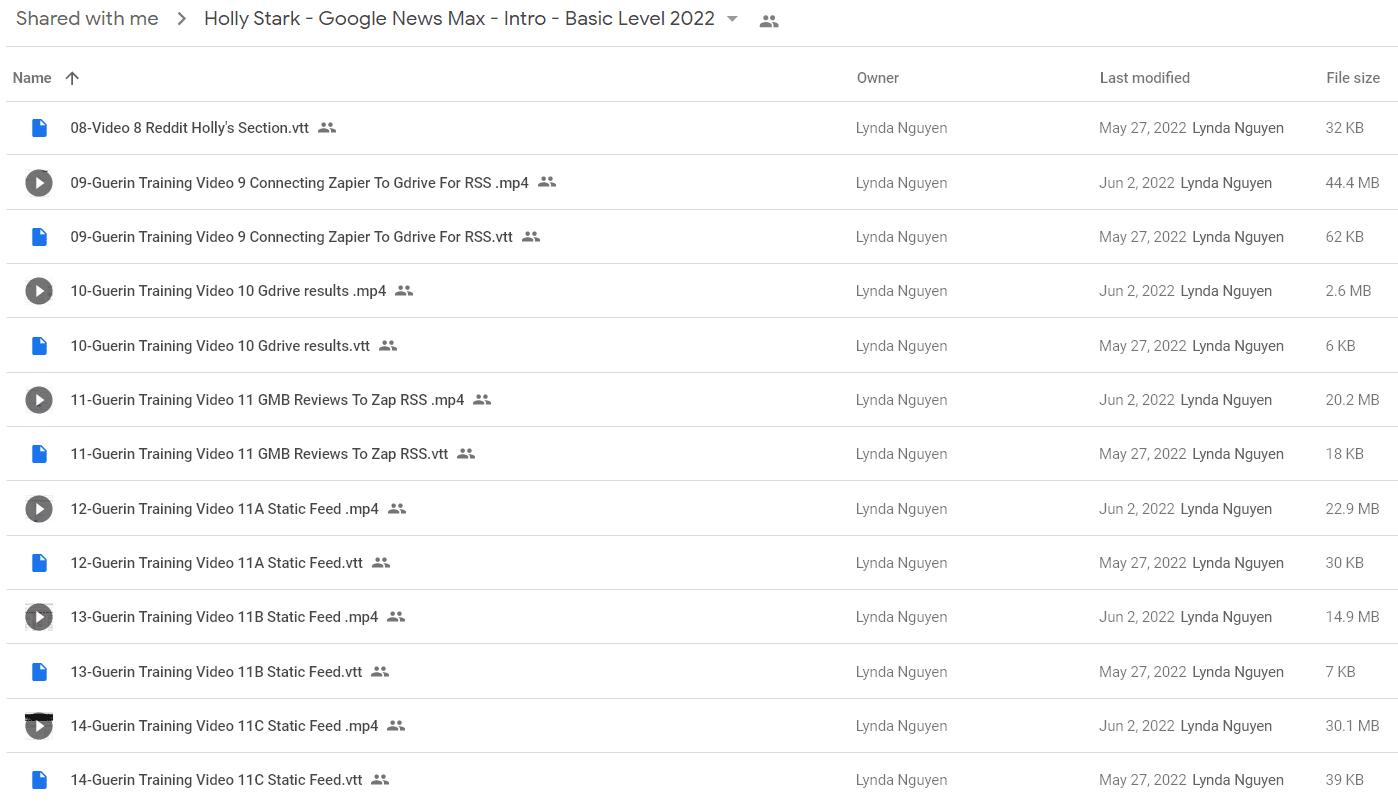This screenshot has width=1398, height=806.
Task: Click Lynda Nguyen owner of 08-Video 8 Reddit file
Action: (x=901, y=128)
